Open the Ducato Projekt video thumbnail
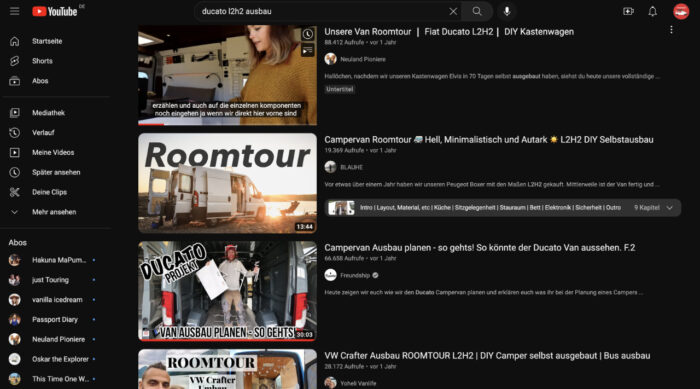 [x=227, y=291]
